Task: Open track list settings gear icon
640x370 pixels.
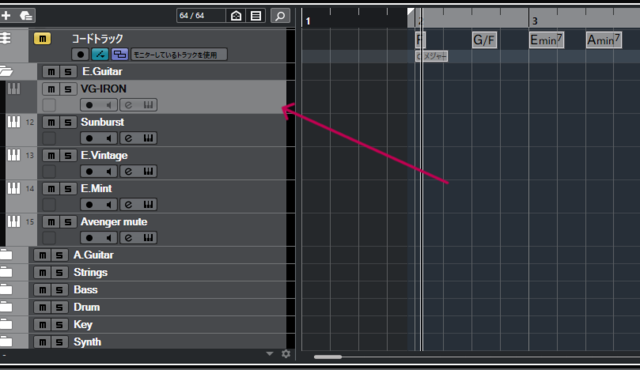Action: [x=286, y=354]
